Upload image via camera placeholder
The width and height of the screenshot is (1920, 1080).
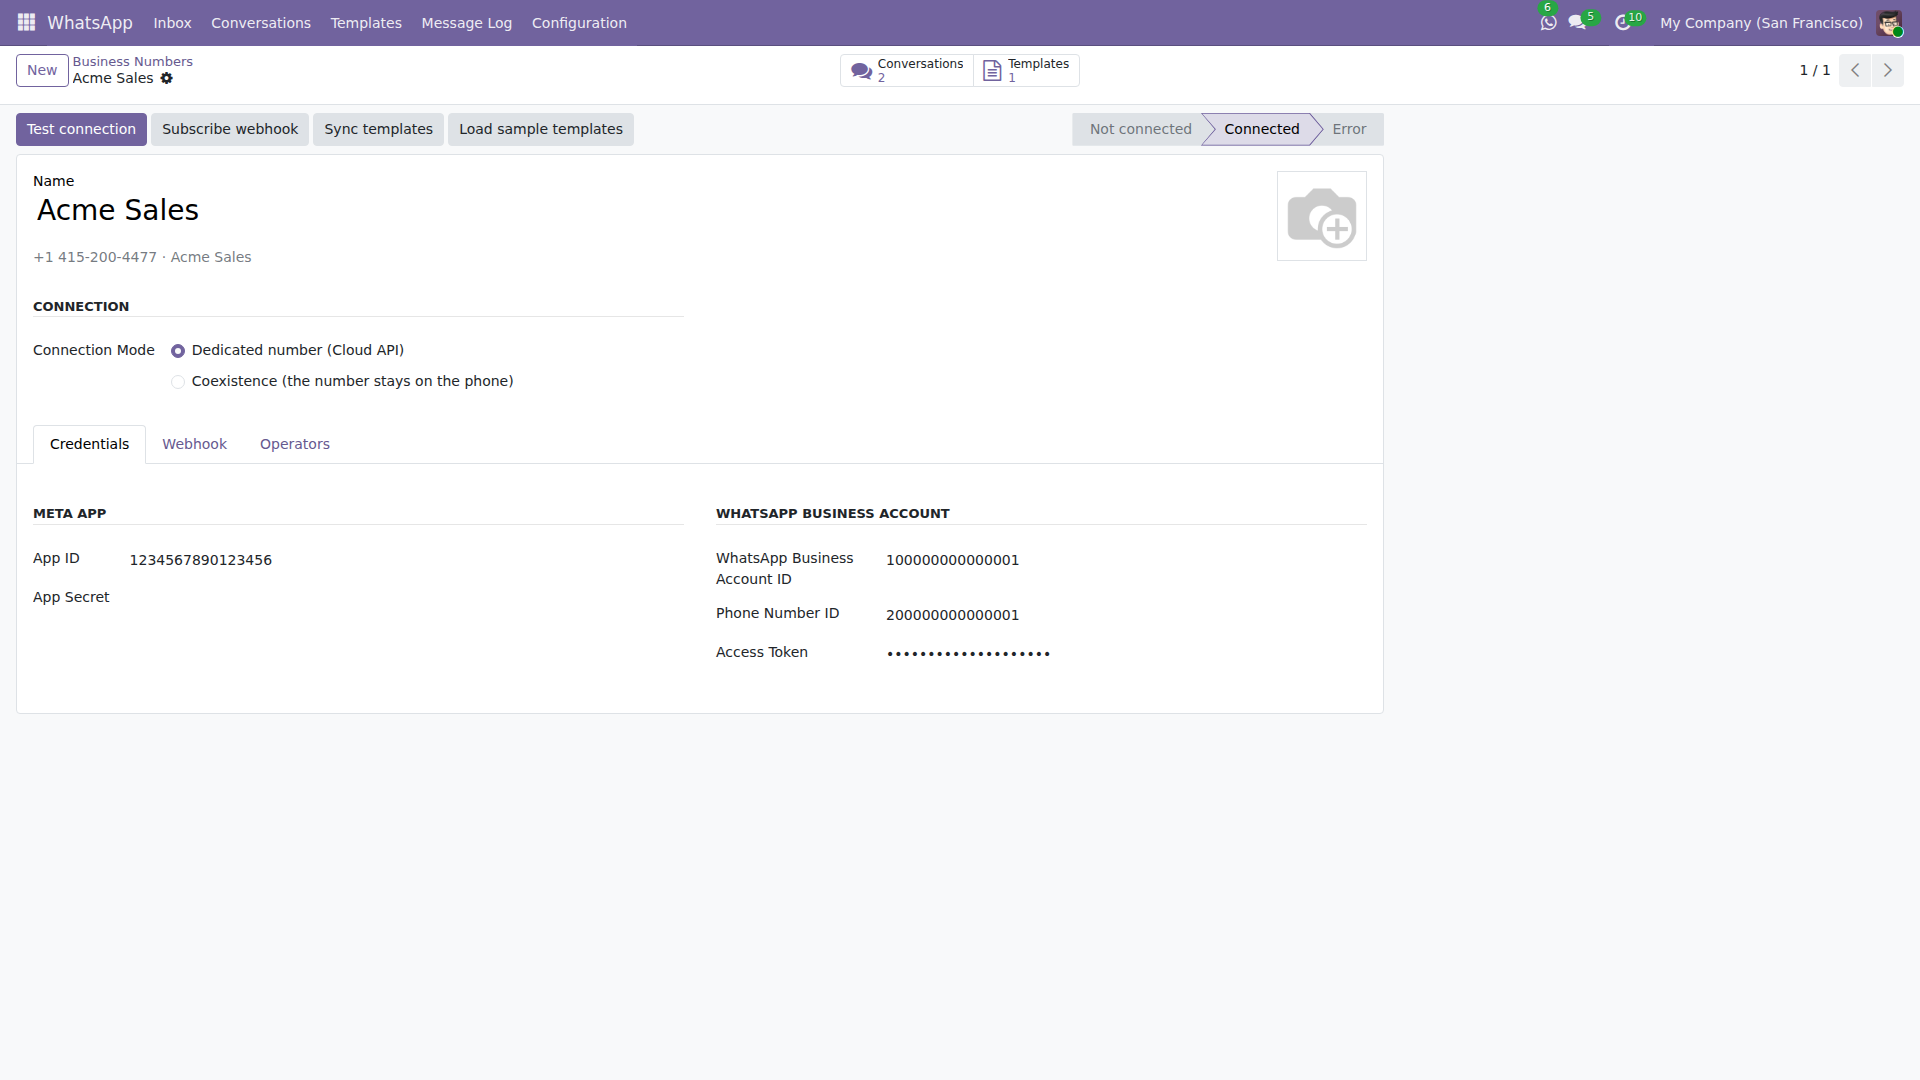(1322, 216)
